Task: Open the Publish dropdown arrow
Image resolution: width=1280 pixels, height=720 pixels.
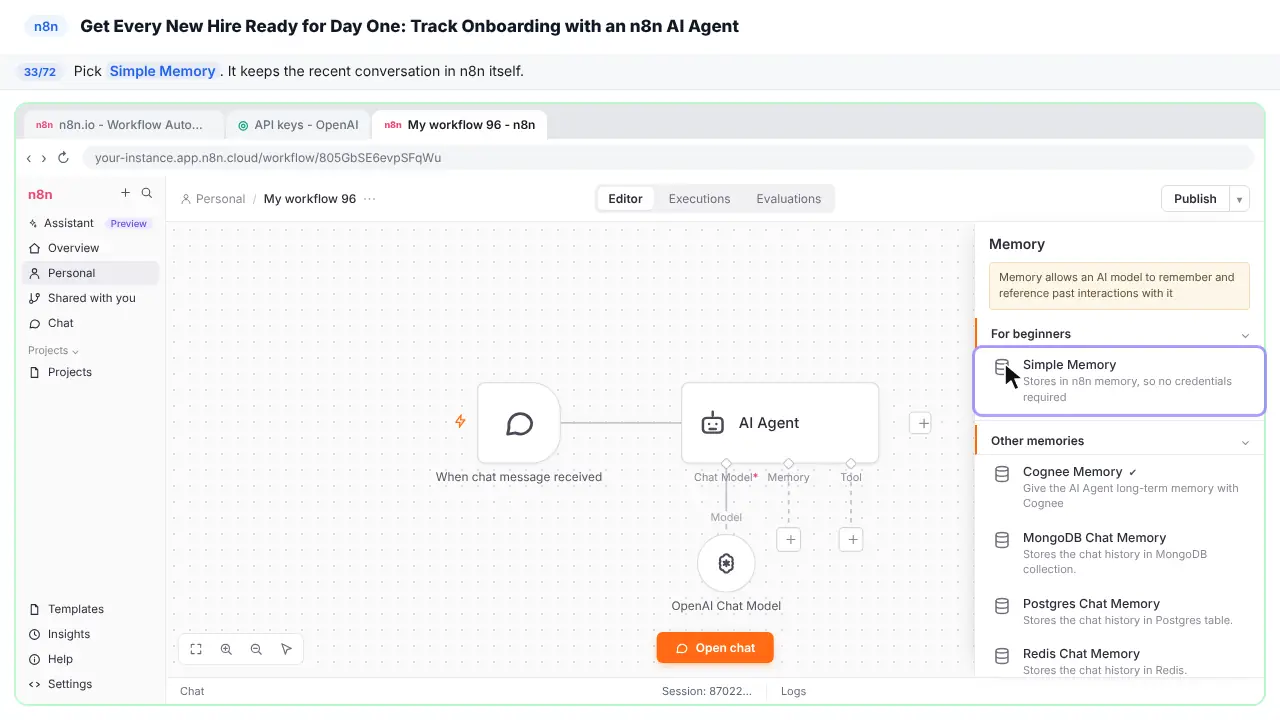Action: [1240, 199]
